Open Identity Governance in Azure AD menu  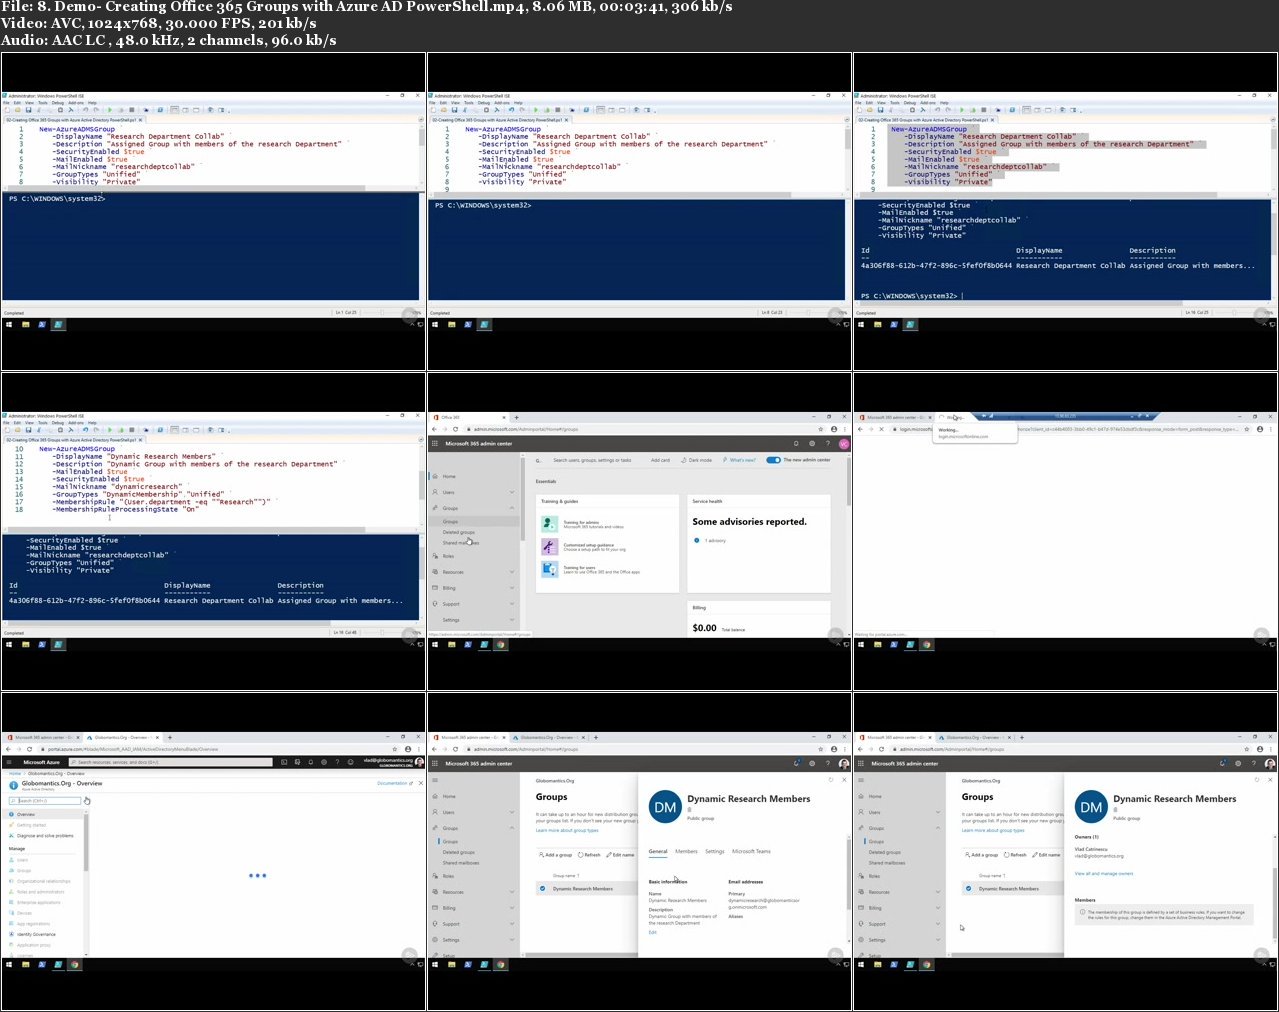tap(36, 934)
